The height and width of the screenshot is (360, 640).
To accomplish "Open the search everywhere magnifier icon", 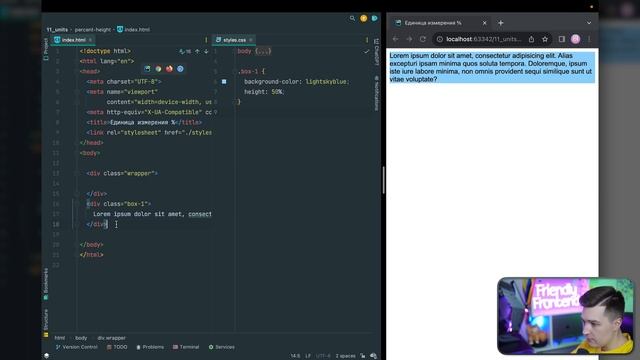I will pyautogui.click(x=352, y=18).
